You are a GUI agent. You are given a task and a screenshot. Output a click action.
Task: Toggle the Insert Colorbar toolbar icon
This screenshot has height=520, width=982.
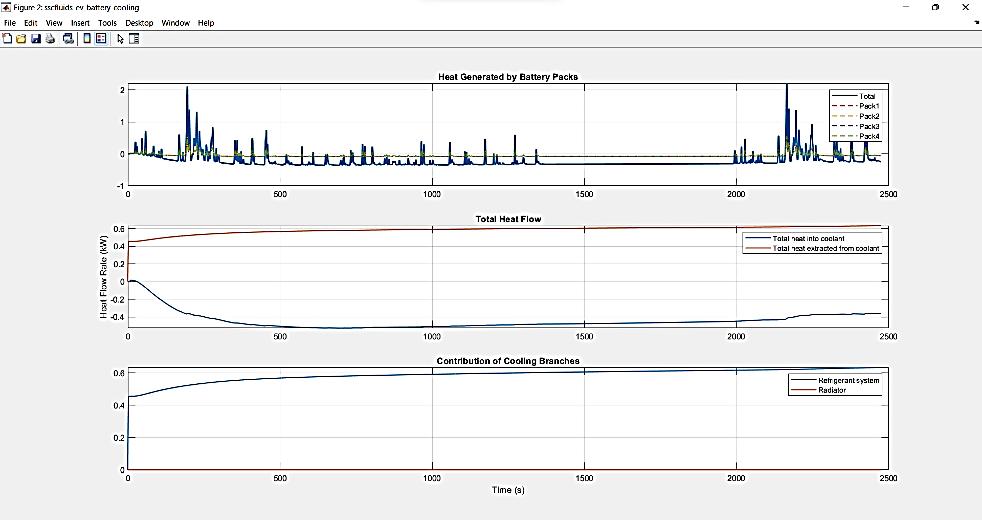pos(87,39)
